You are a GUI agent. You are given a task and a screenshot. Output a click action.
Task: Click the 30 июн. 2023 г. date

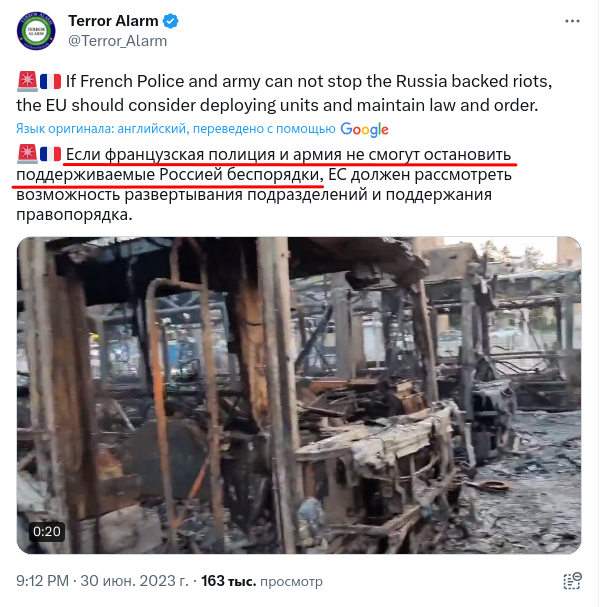pyautogui.click(x=134, y=581)
